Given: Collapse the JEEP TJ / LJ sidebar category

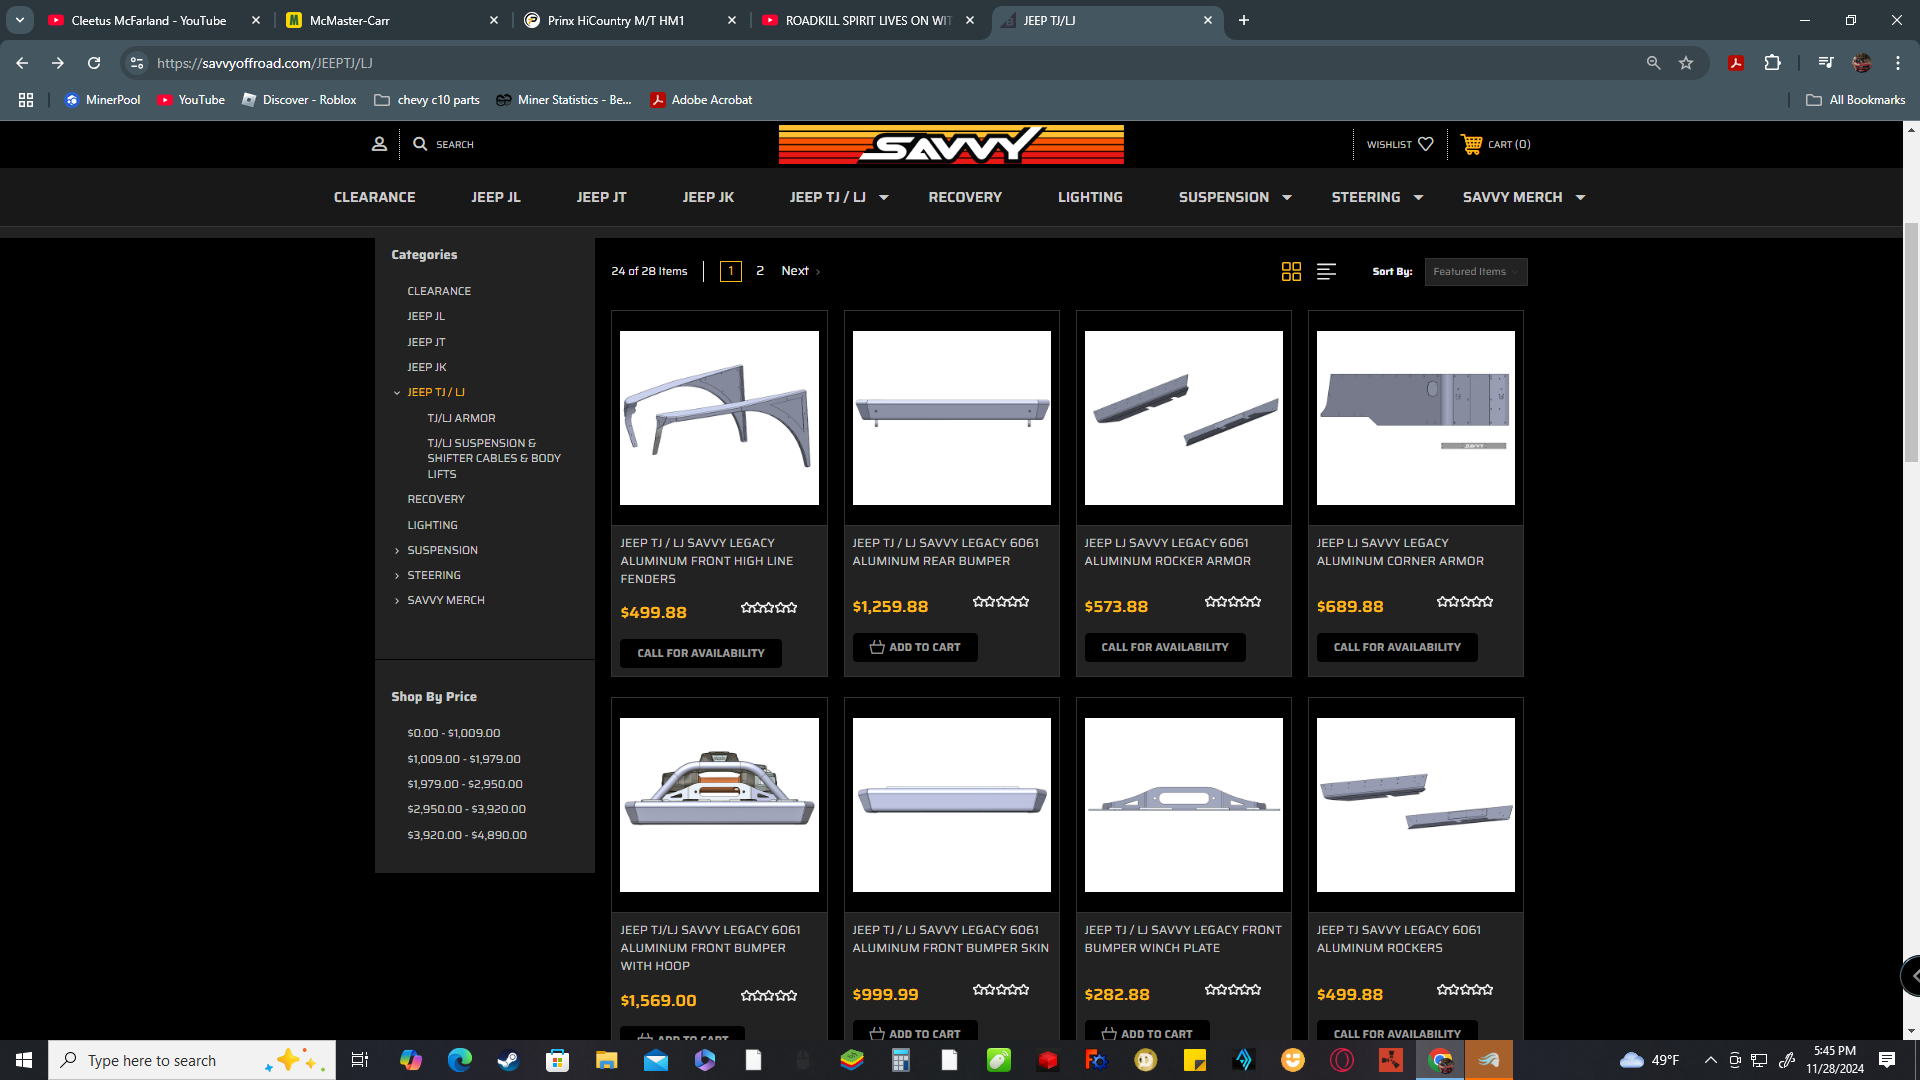Looking at the screenshot, I should [397, 392].
